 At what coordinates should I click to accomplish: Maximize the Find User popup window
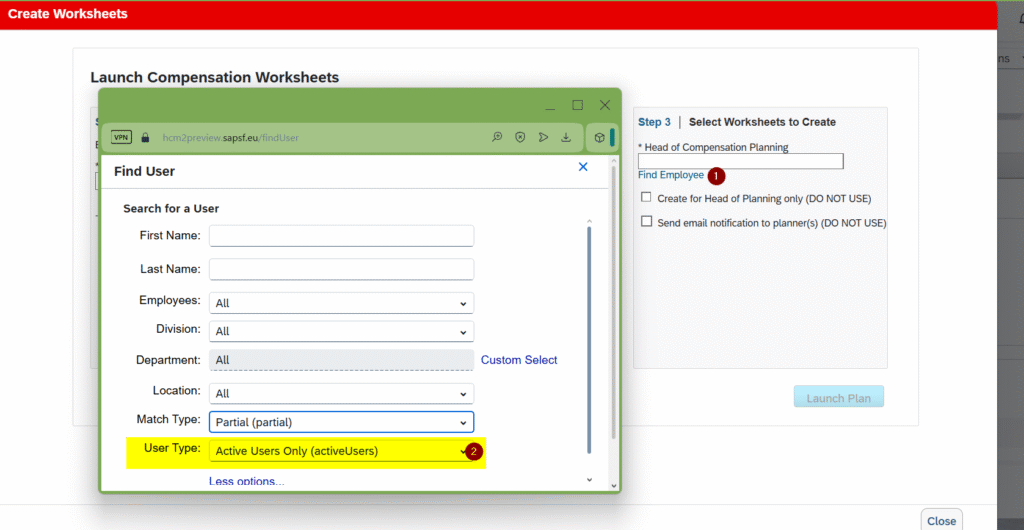click(x=577, y=105)
